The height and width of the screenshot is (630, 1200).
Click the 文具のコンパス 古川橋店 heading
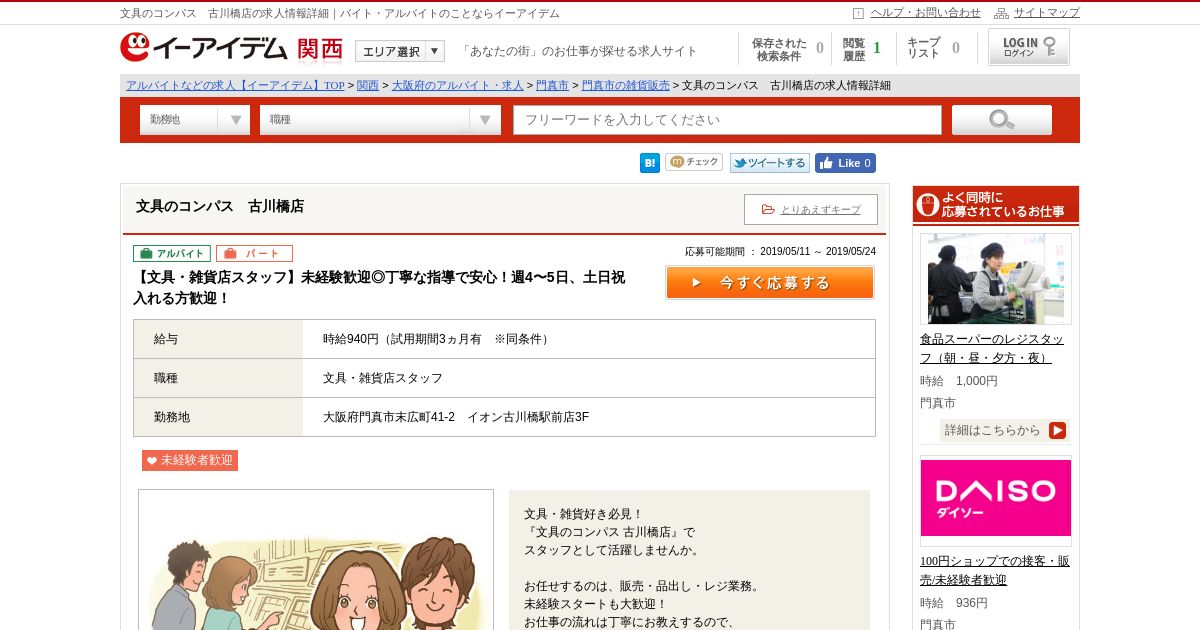click(x=220, y=206)
